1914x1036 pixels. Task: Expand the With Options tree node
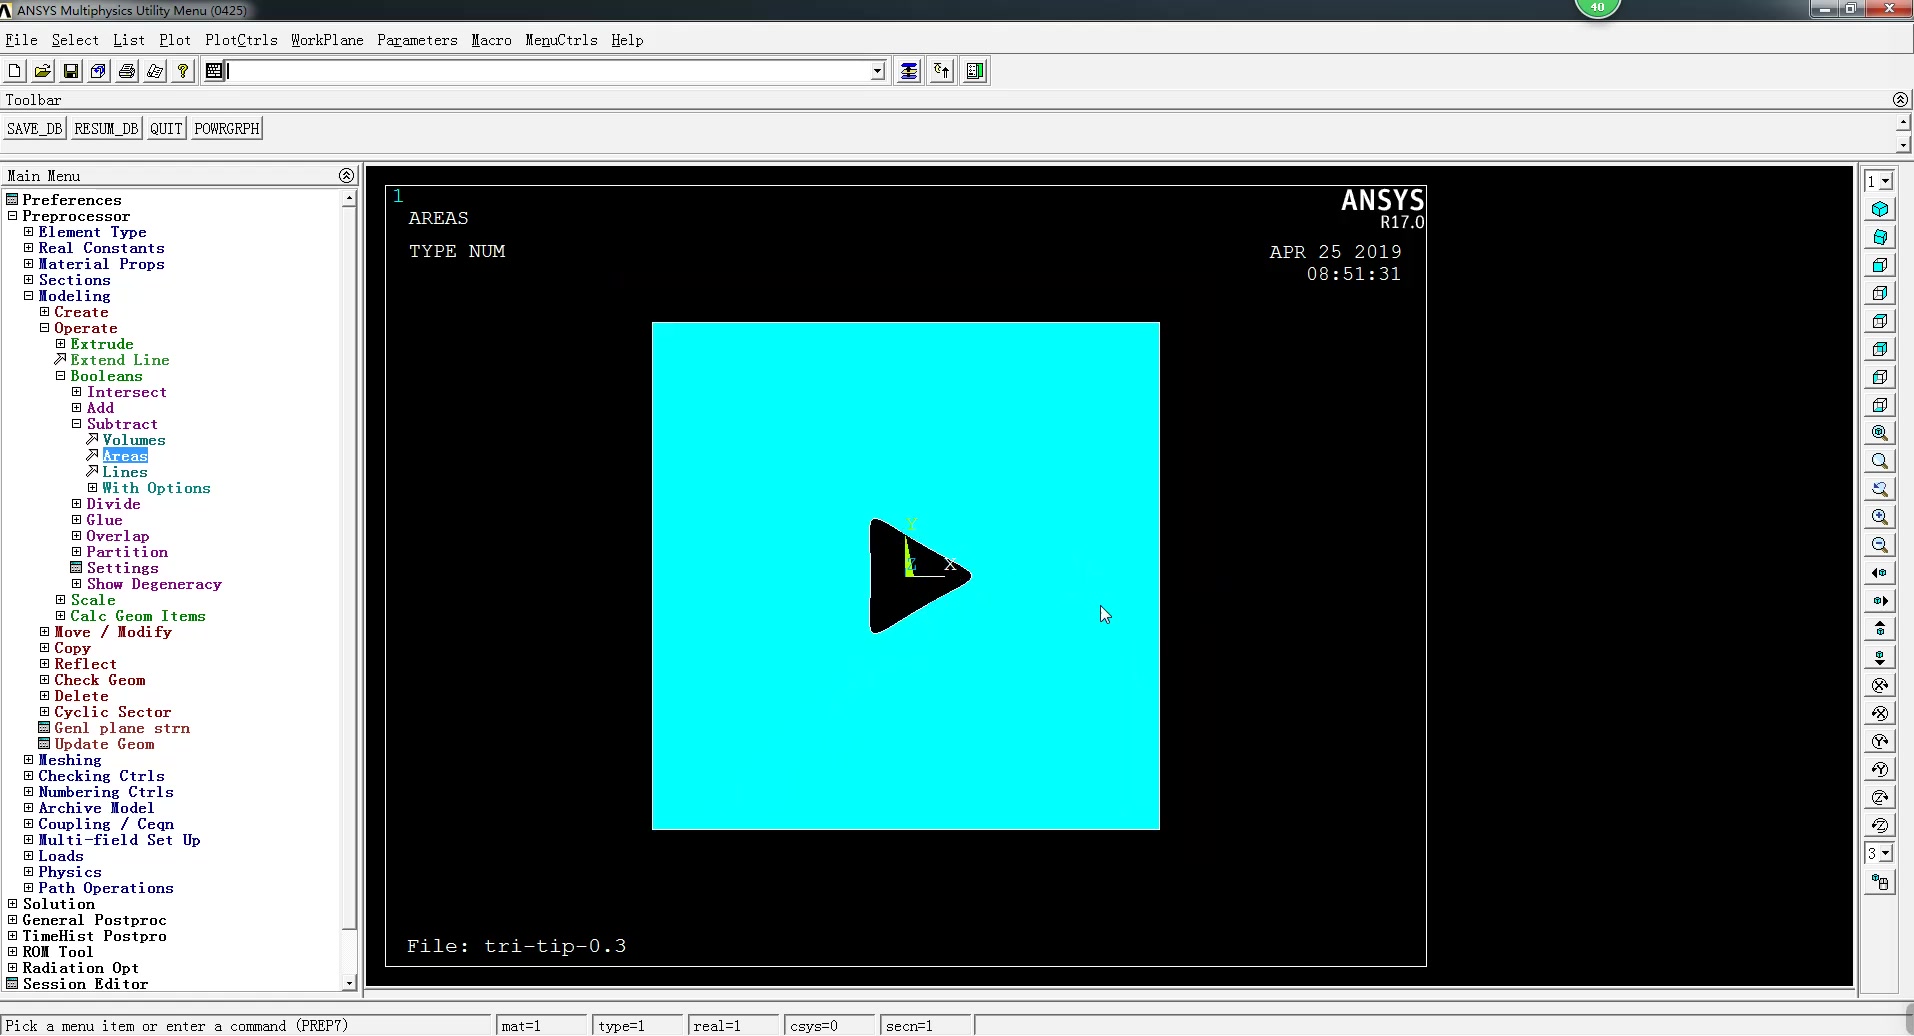click(92, 488)
